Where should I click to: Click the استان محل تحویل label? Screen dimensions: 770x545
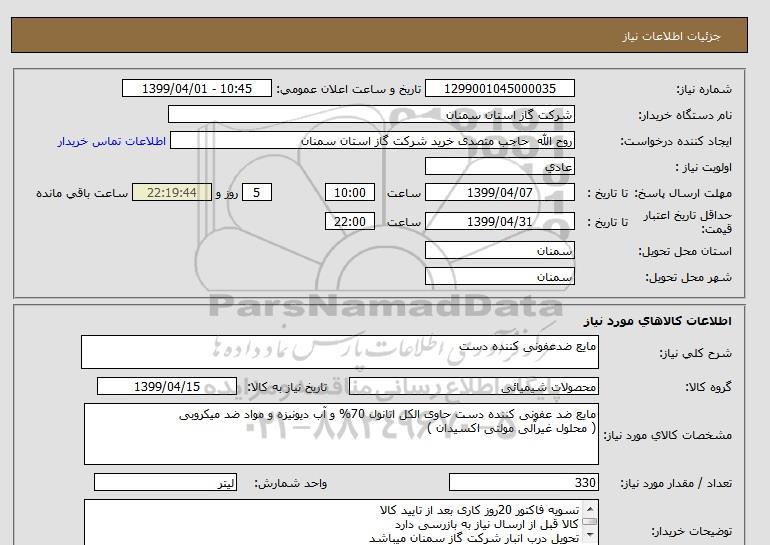(685, 251)
